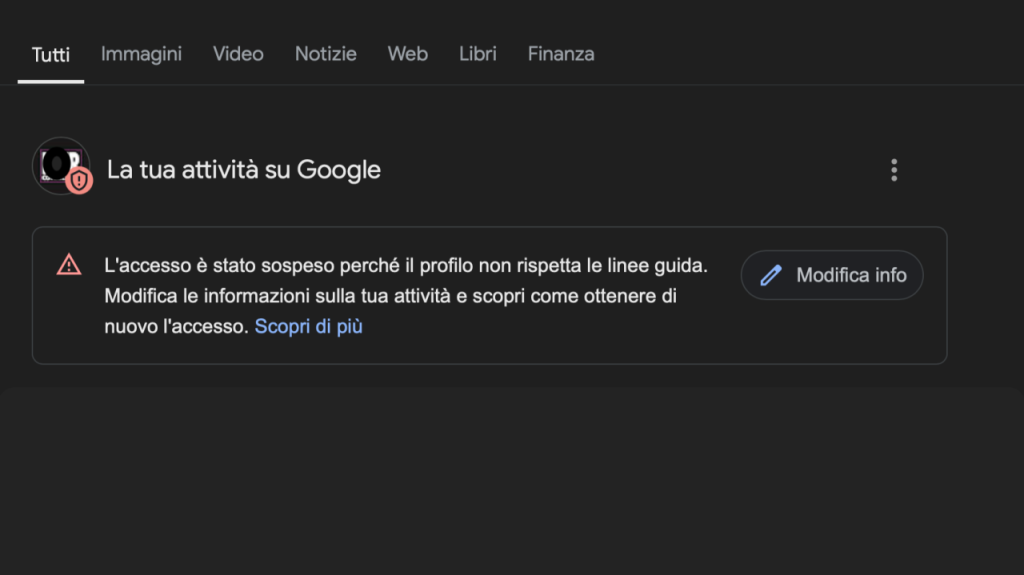Switch to the Web results tab

[x=408, y=54]
